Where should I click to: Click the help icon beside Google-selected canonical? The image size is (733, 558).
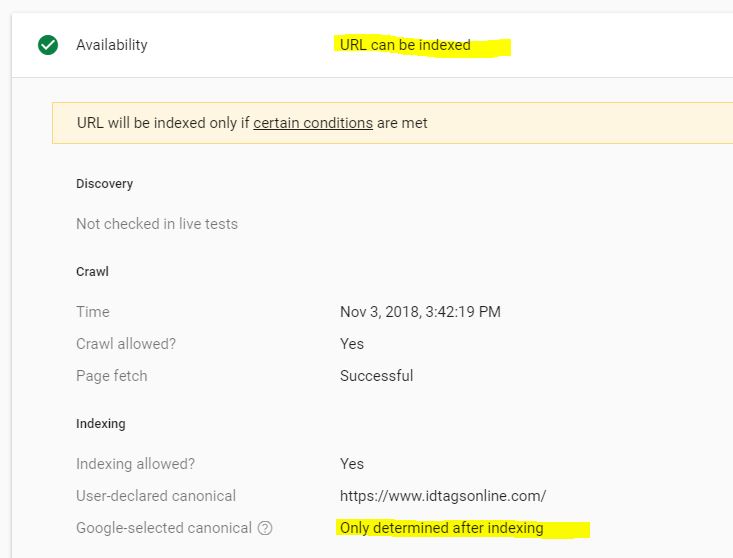(x=265, y=528)
